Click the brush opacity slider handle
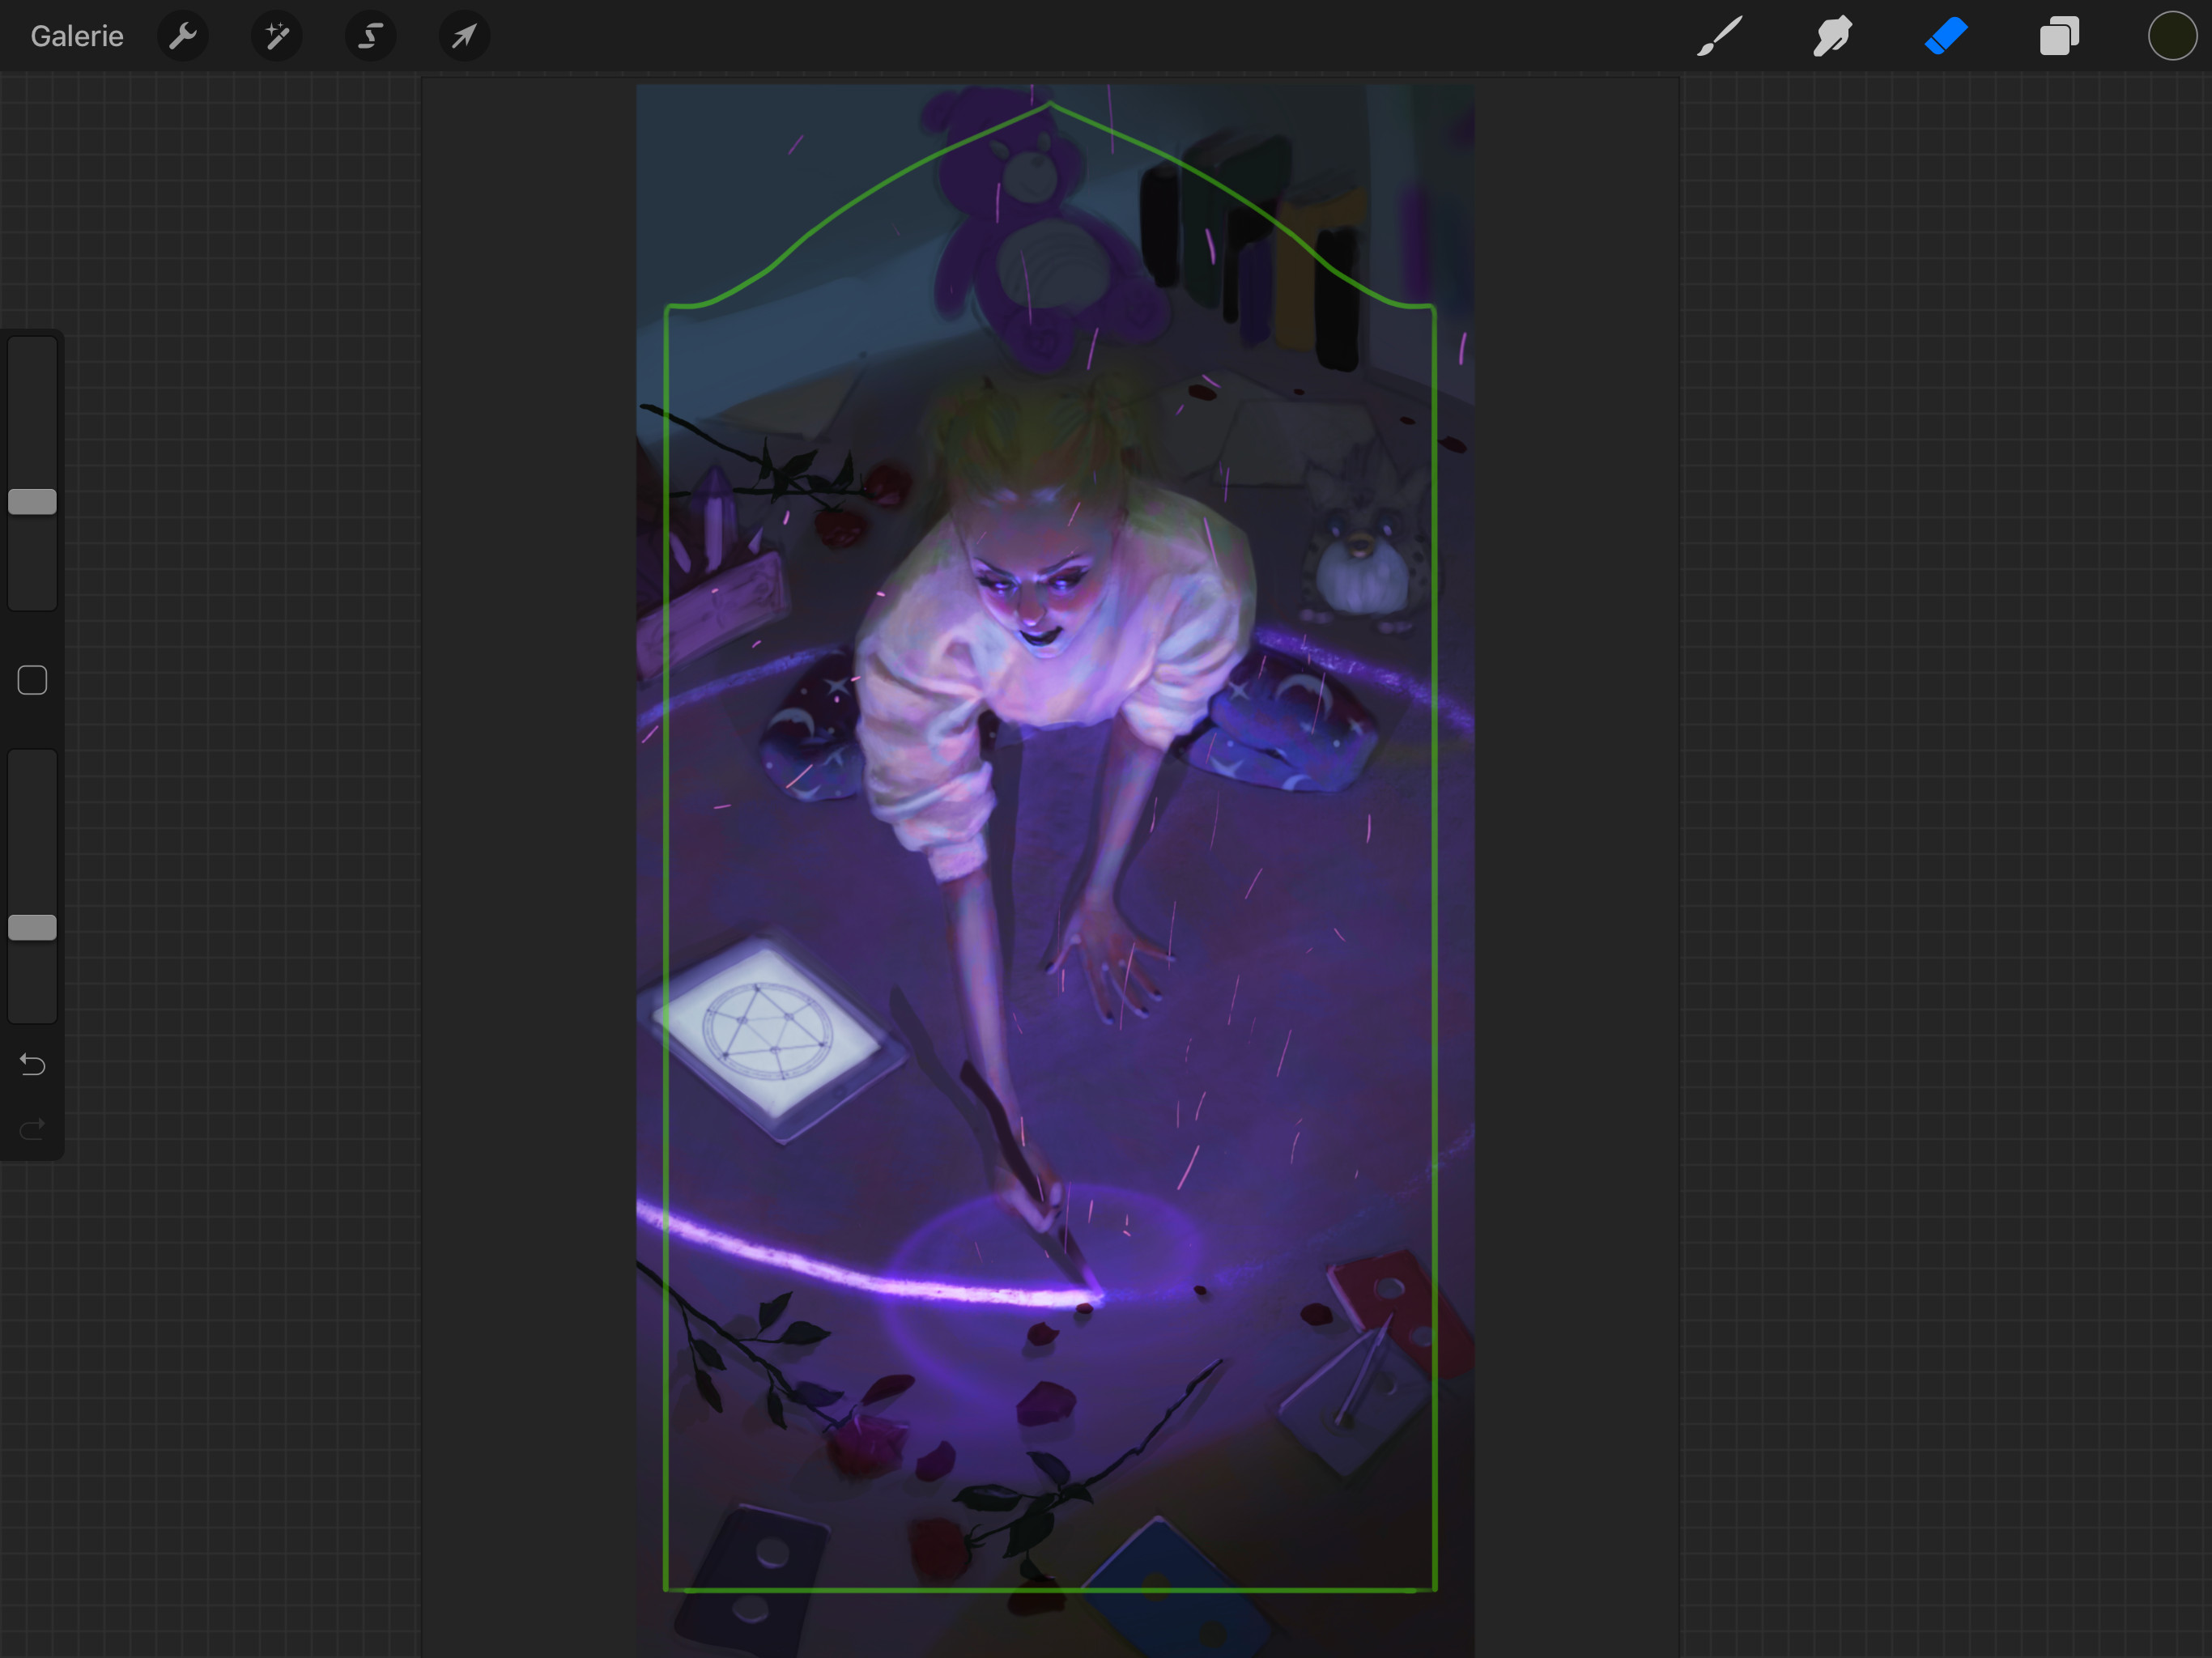2212x1658 pixels. pos(32,927)
